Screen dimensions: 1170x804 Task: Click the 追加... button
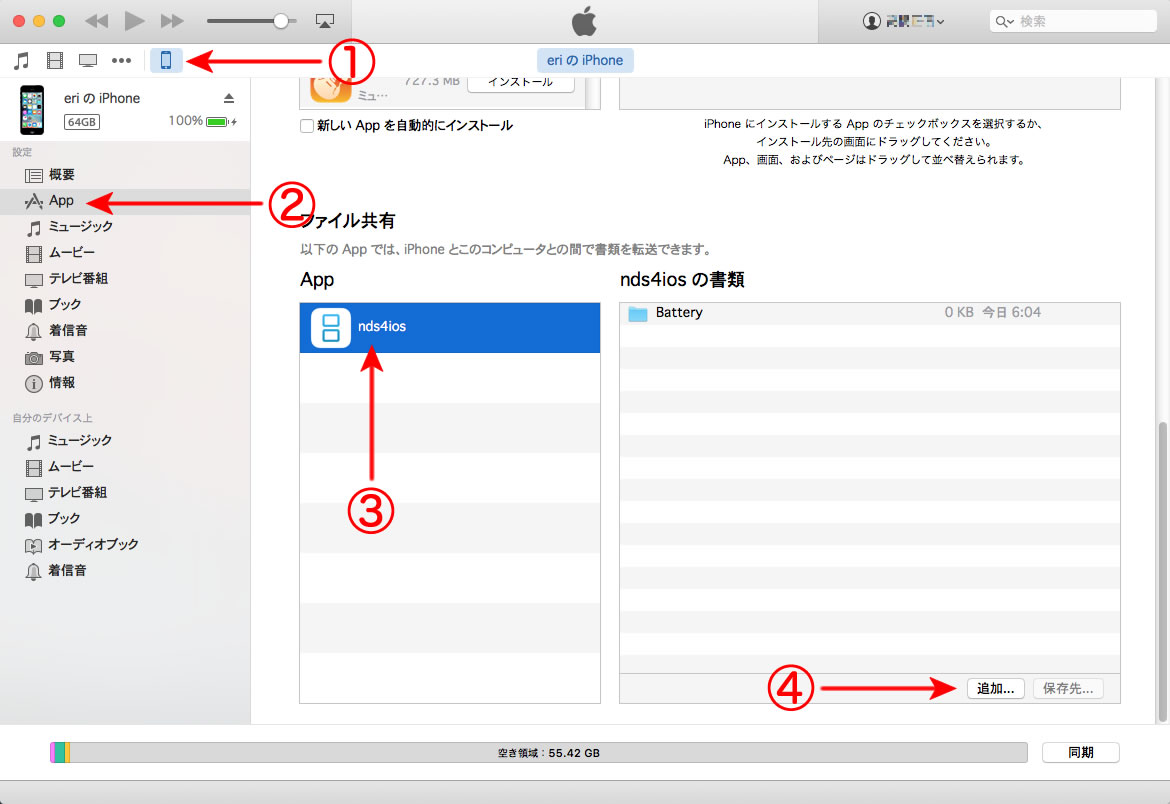[x=995, y=688]
